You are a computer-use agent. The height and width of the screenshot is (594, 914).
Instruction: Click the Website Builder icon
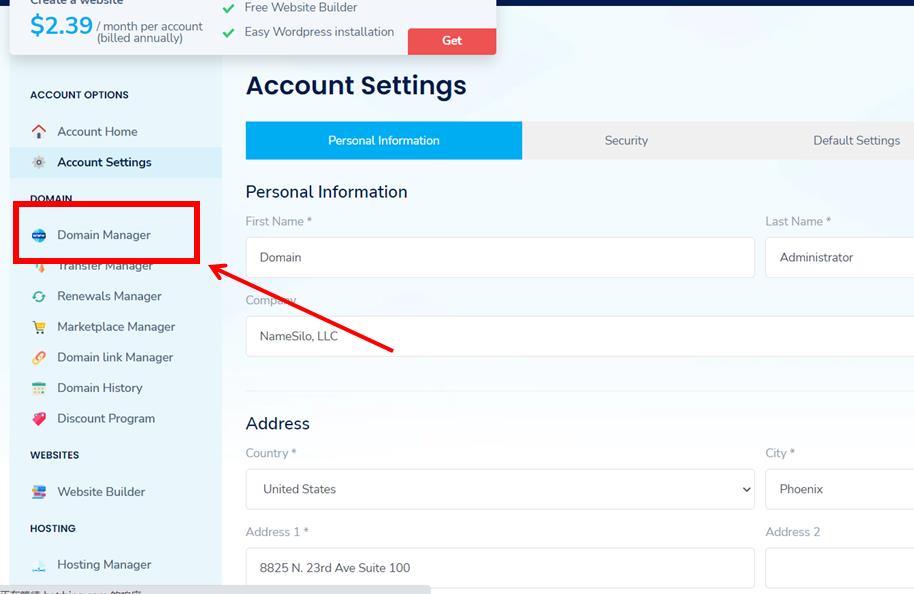pyautogui.click(x=38, y=492)
